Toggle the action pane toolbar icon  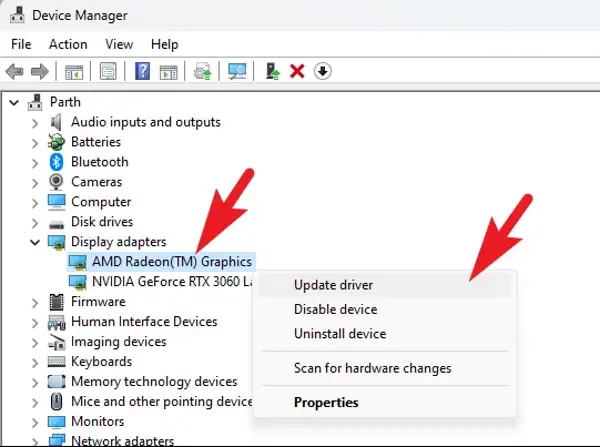(168, 72)
